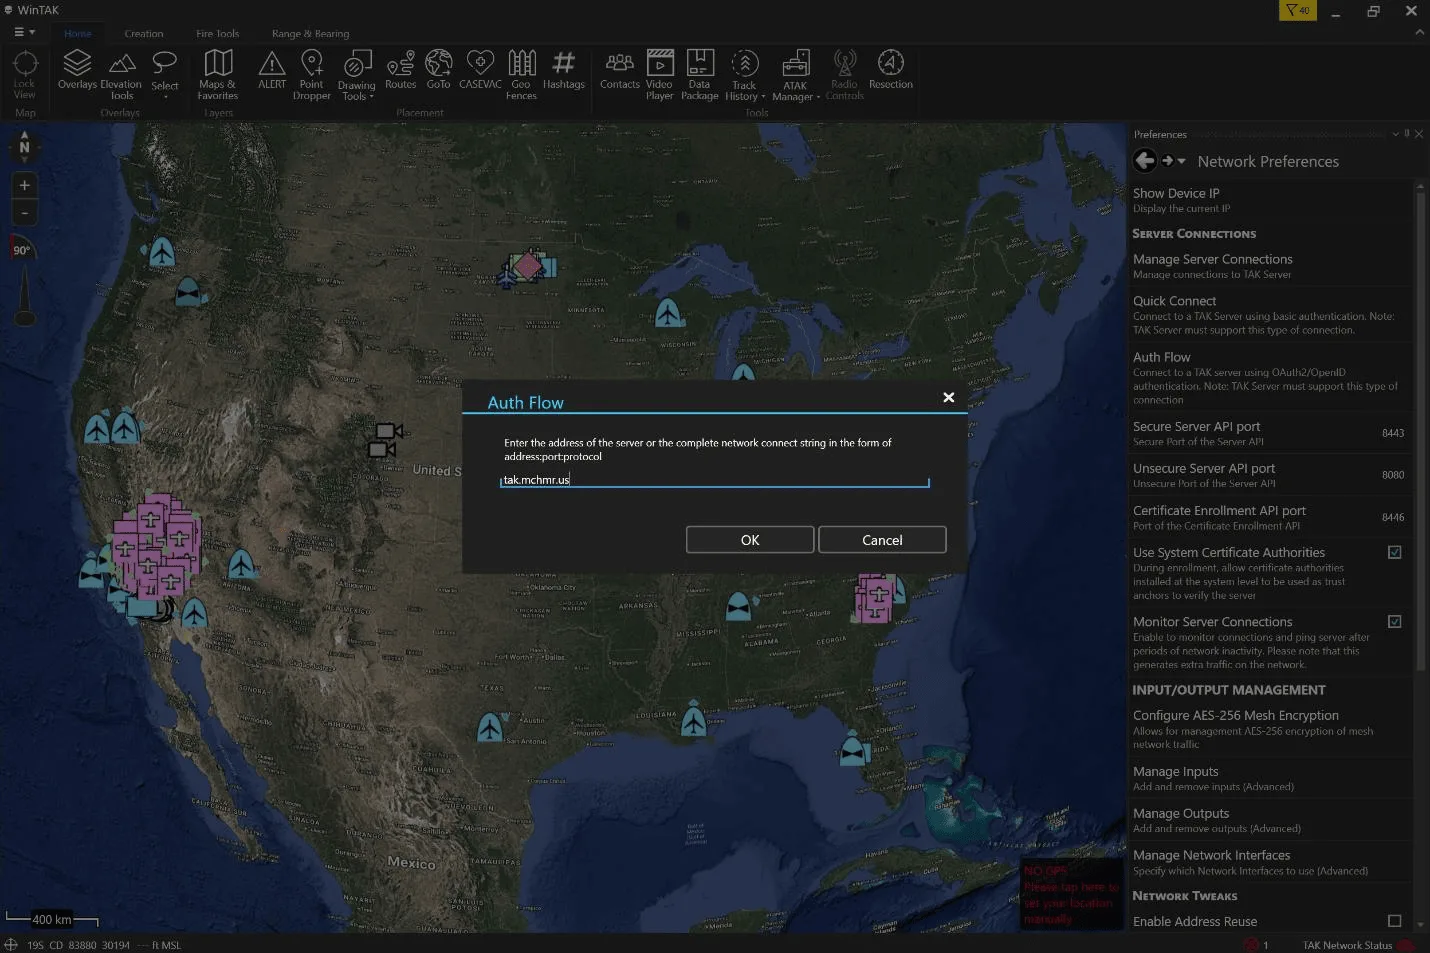Open Quick Connect preference
Viewport: 1430px width, 953px height.
tap(1270, 315)
